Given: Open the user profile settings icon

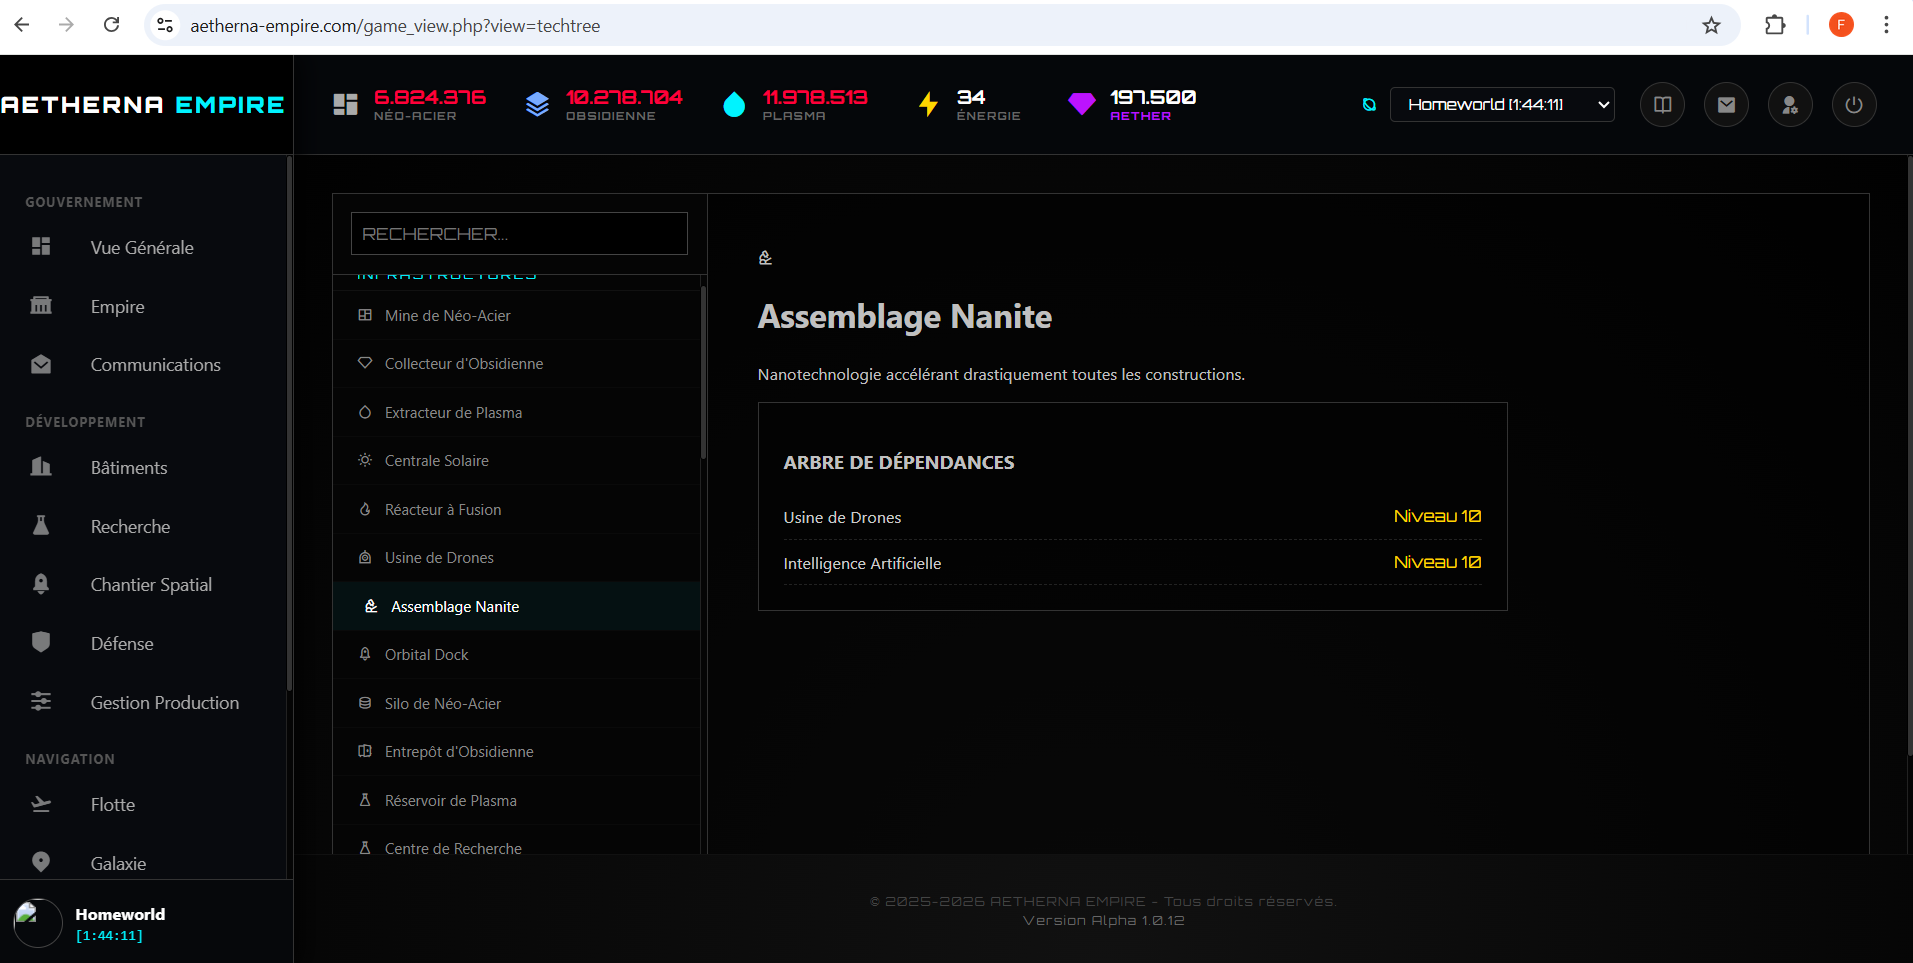Looking at the screenshot, I should tap(1790, 105).
